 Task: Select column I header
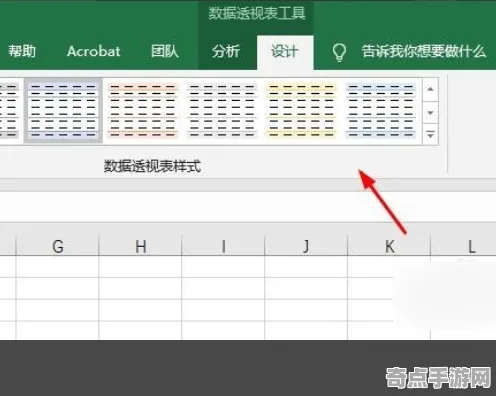(223, 247)
